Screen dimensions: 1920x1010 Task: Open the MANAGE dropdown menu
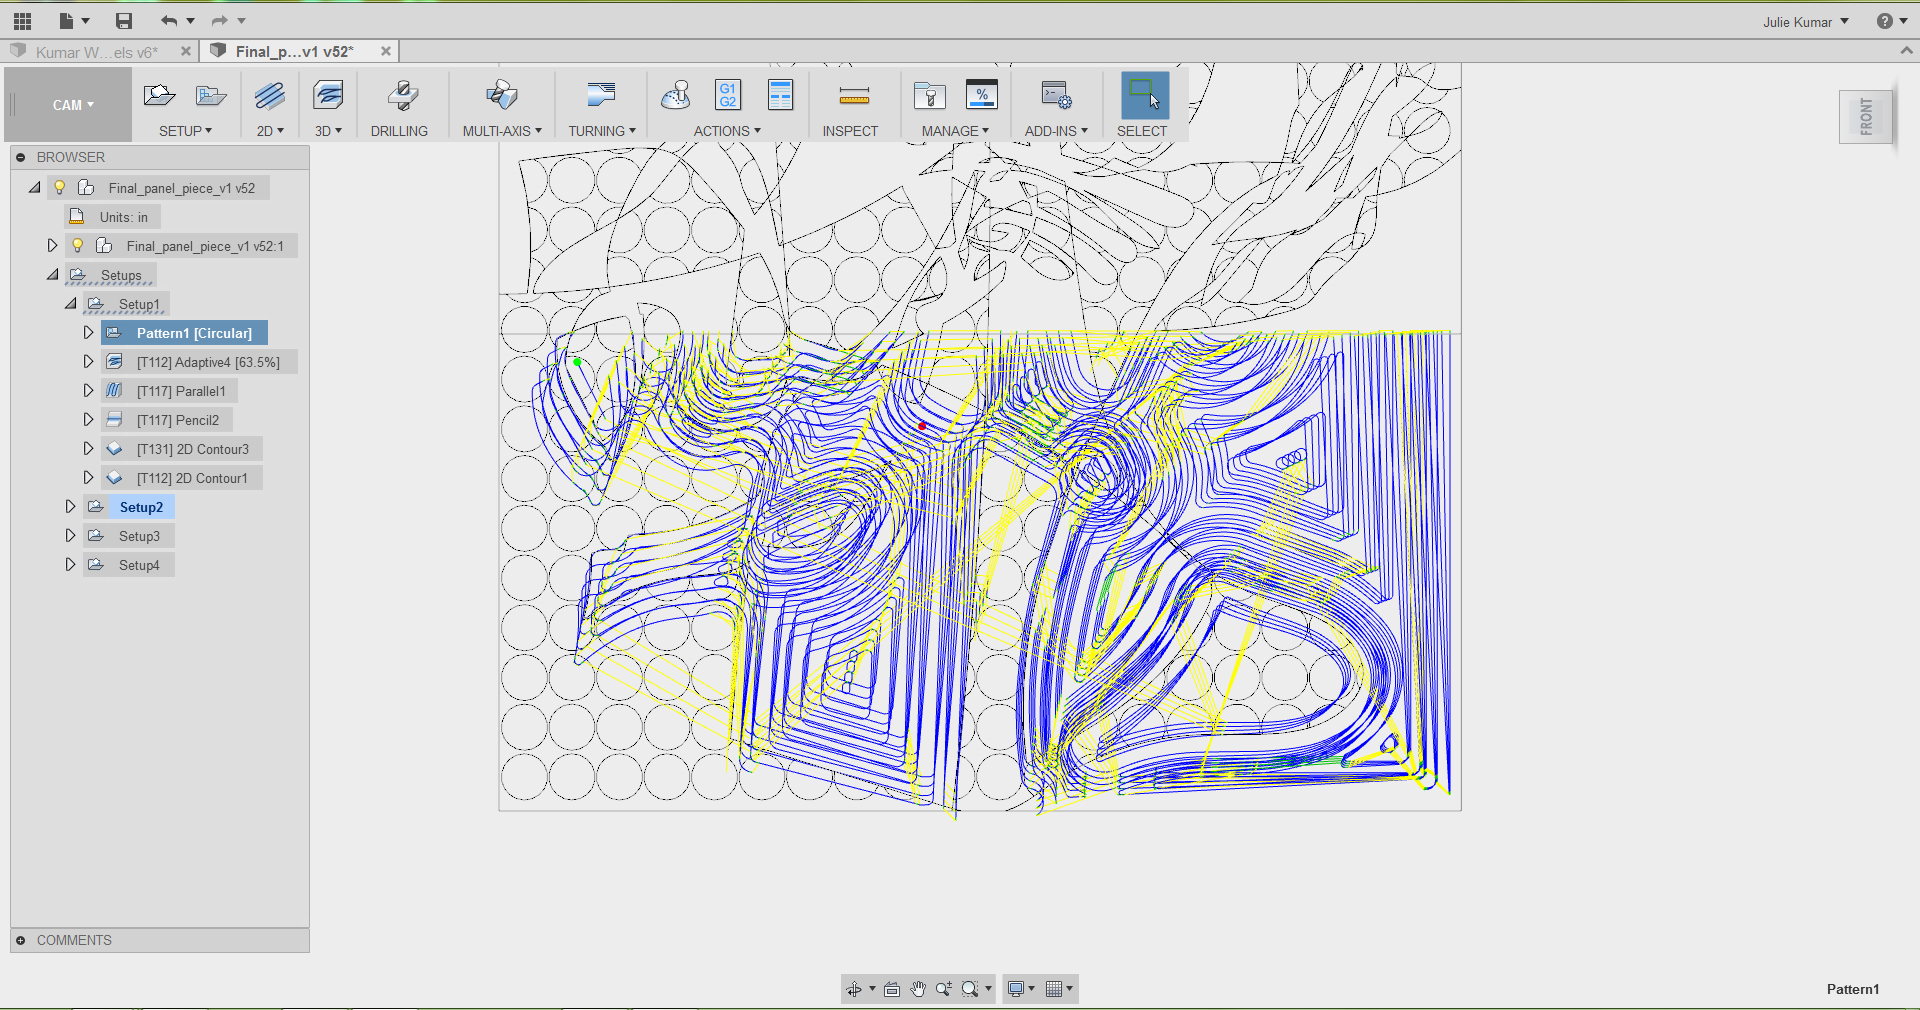[955, 131]
